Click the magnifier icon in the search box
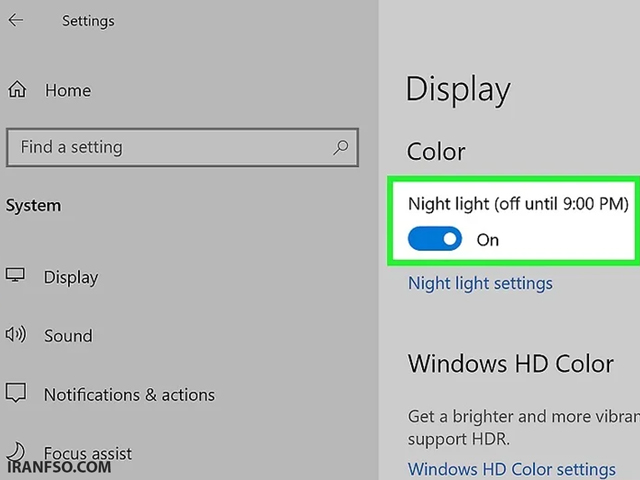This screenshot has height=480, width=640. (340, 147)
